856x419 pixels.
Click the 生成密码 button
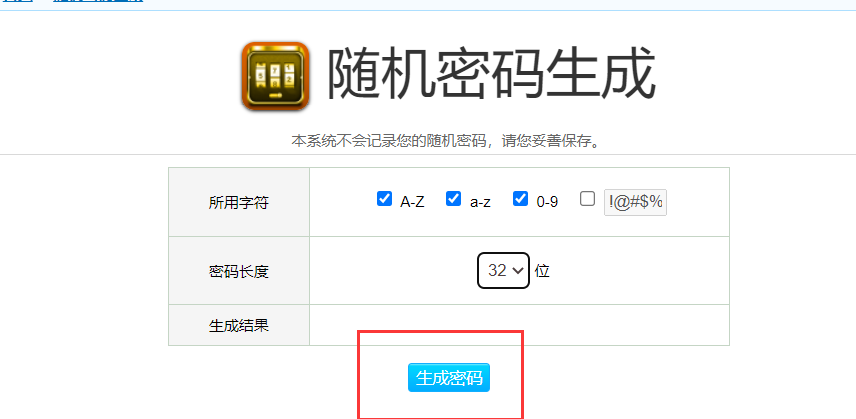point(449,378)
